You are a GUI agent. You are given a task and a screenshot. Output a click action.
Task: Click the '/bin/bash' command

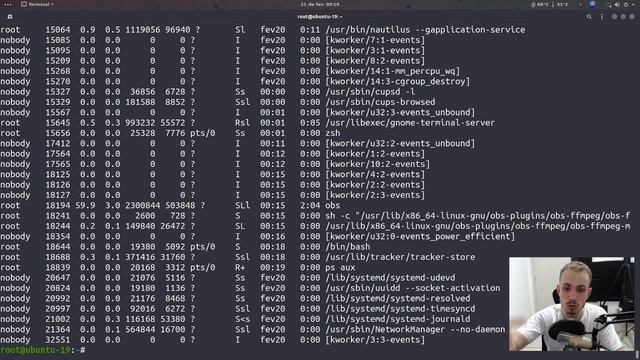pyautogui.click(x=348, y=247)
